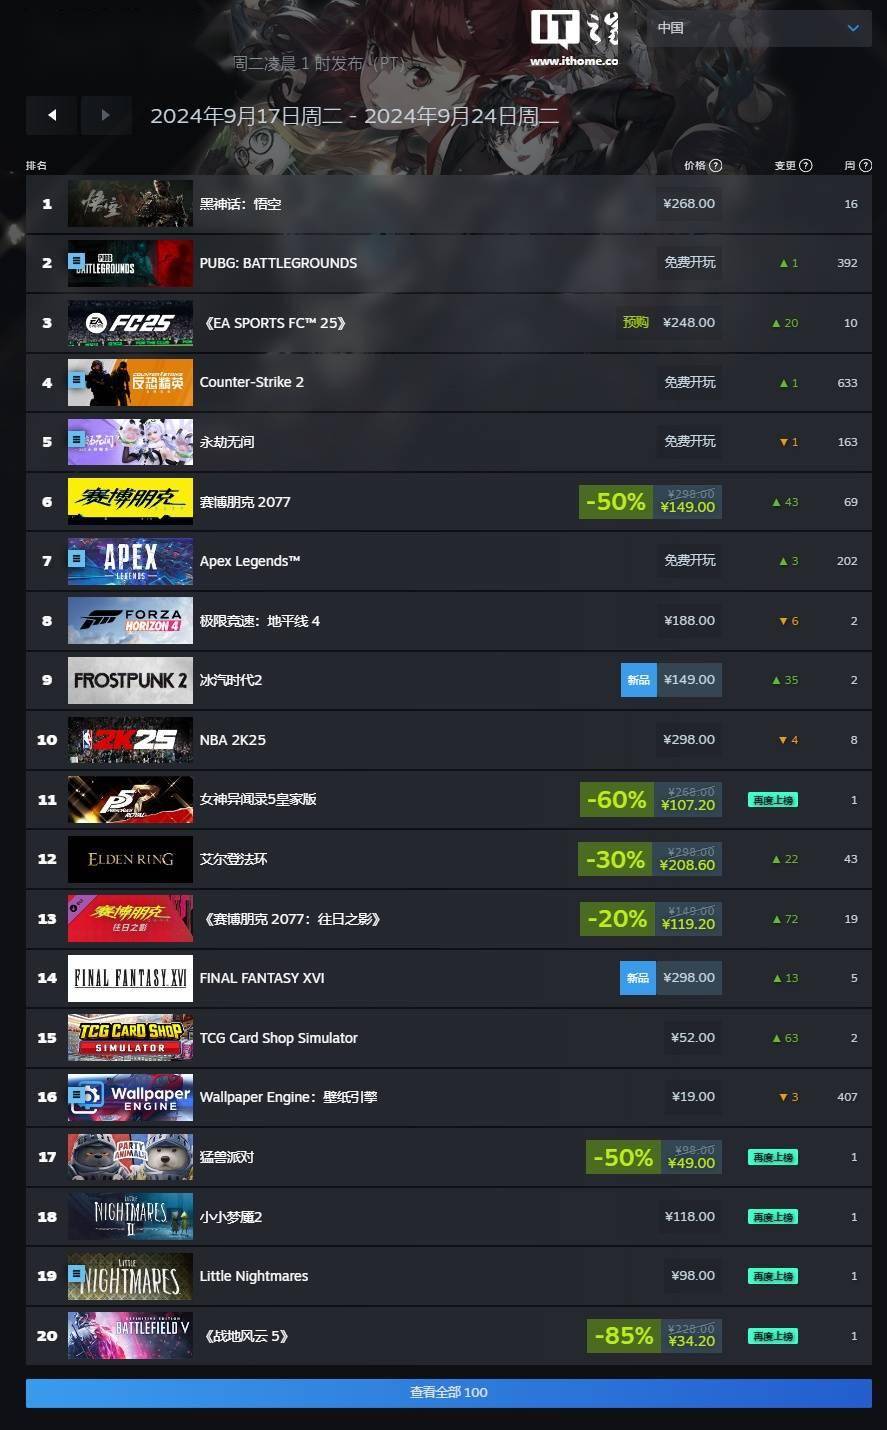The height and width of the screenshot is (1430, 887).
Task: Click the Elden Ring game thumbnail
Action: pos(130,859)
